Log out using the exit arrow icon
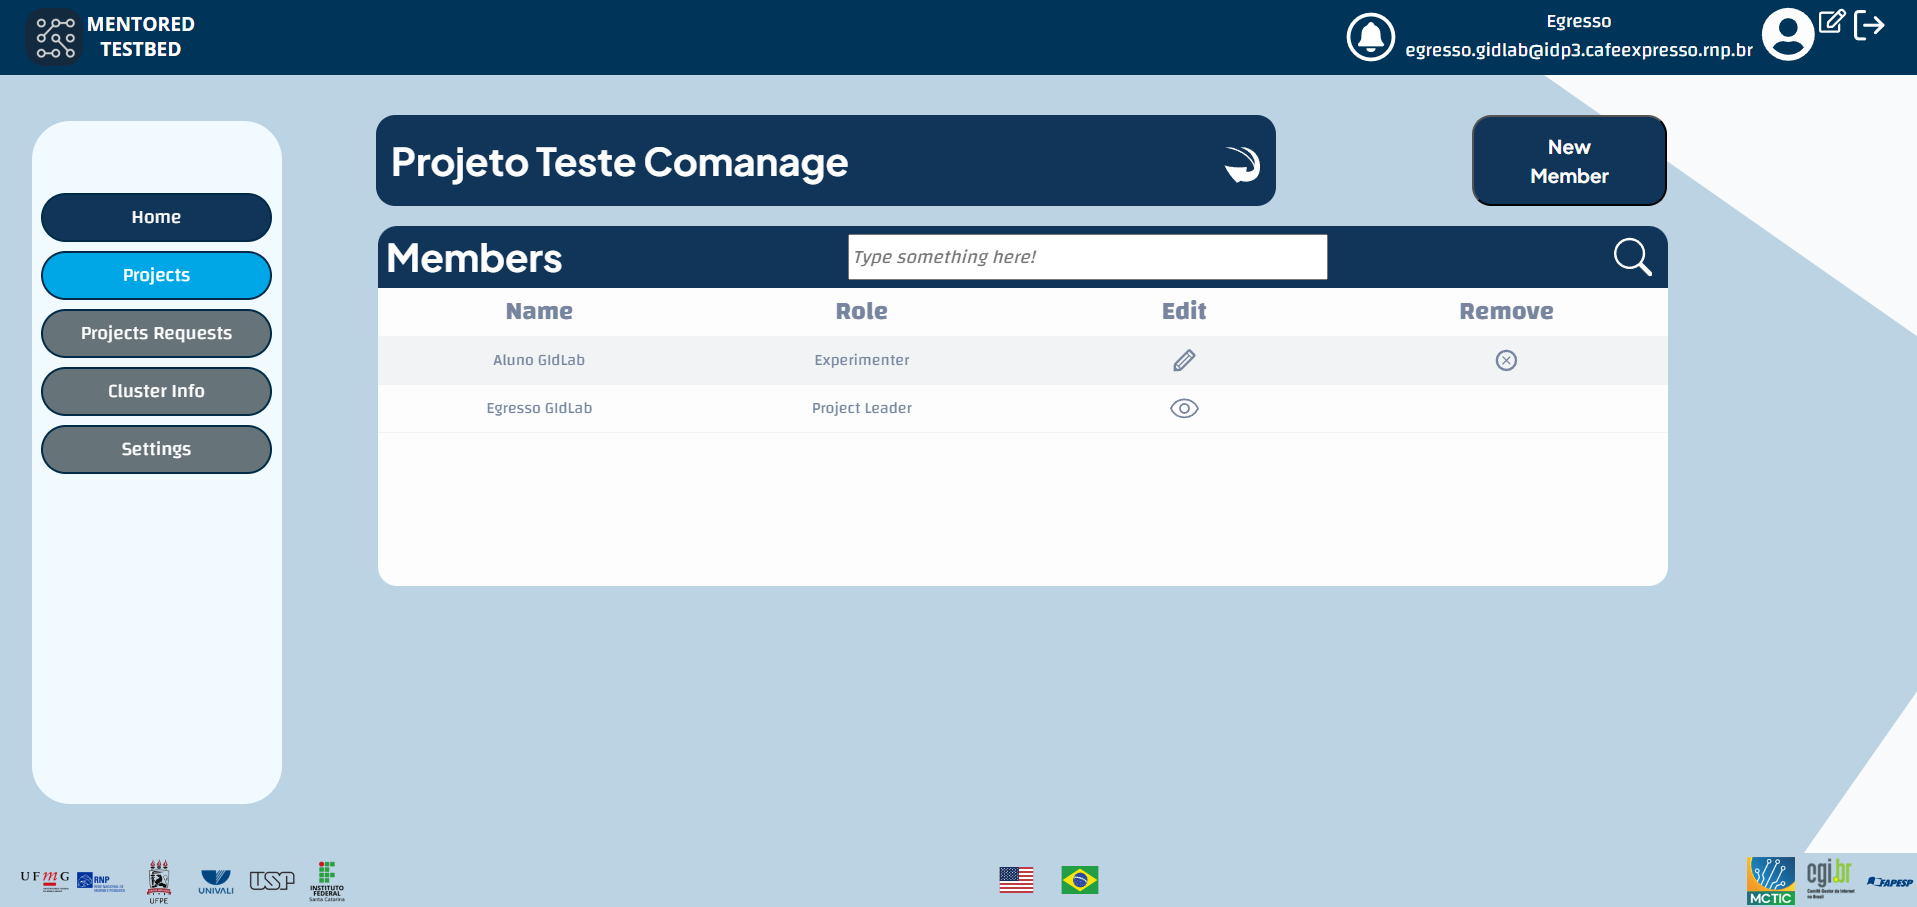 click(x=1871, y=26)
